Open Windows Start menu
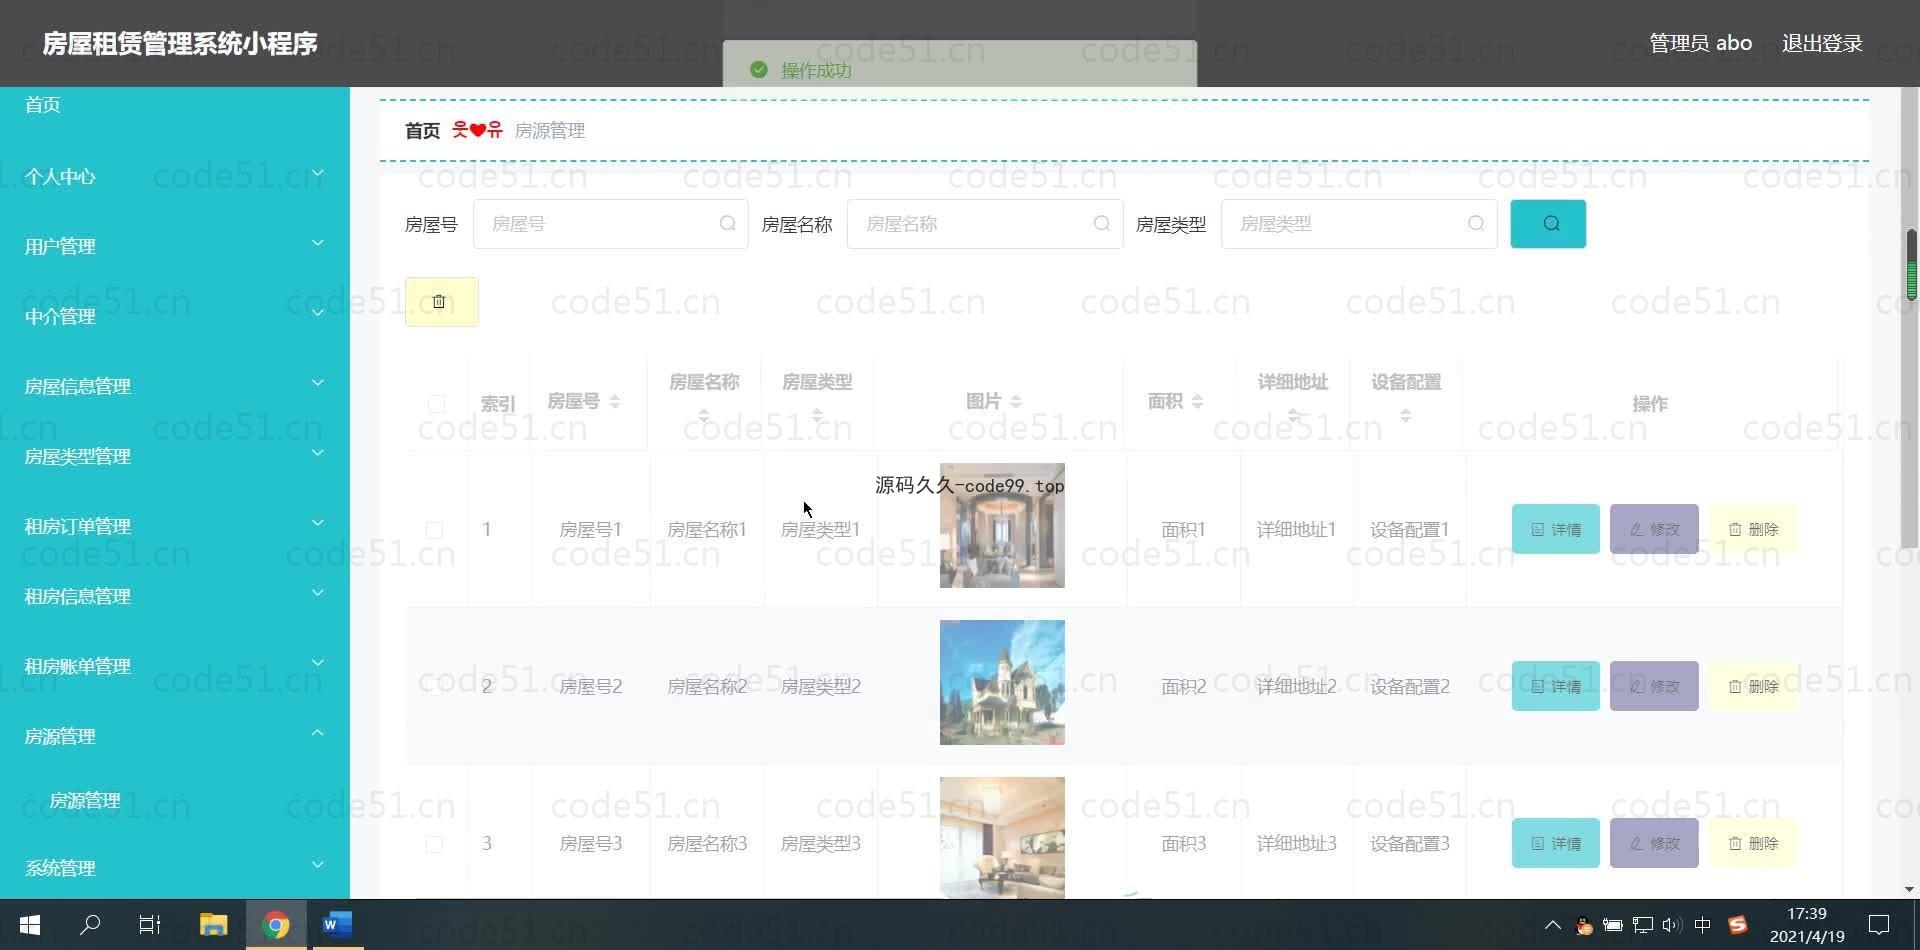Screen dimensions: 1920x950 pyautogui.click(x=30, y=925)
